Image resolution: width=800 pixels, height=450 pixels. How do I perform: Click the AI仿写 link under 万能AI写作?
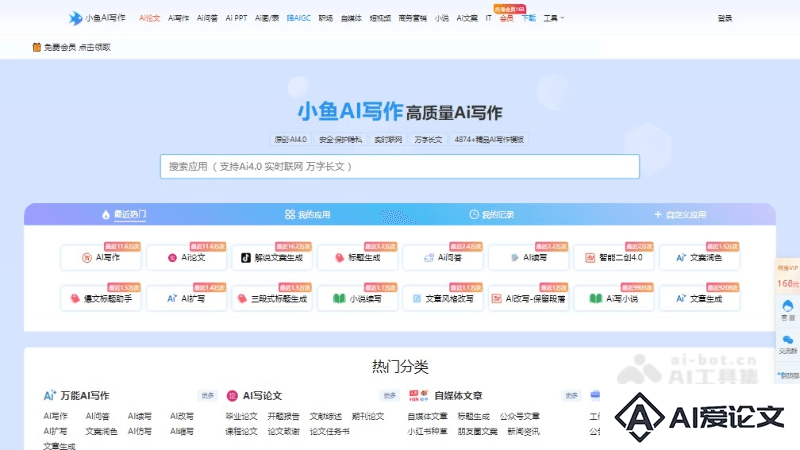click(x=139, y=432)
